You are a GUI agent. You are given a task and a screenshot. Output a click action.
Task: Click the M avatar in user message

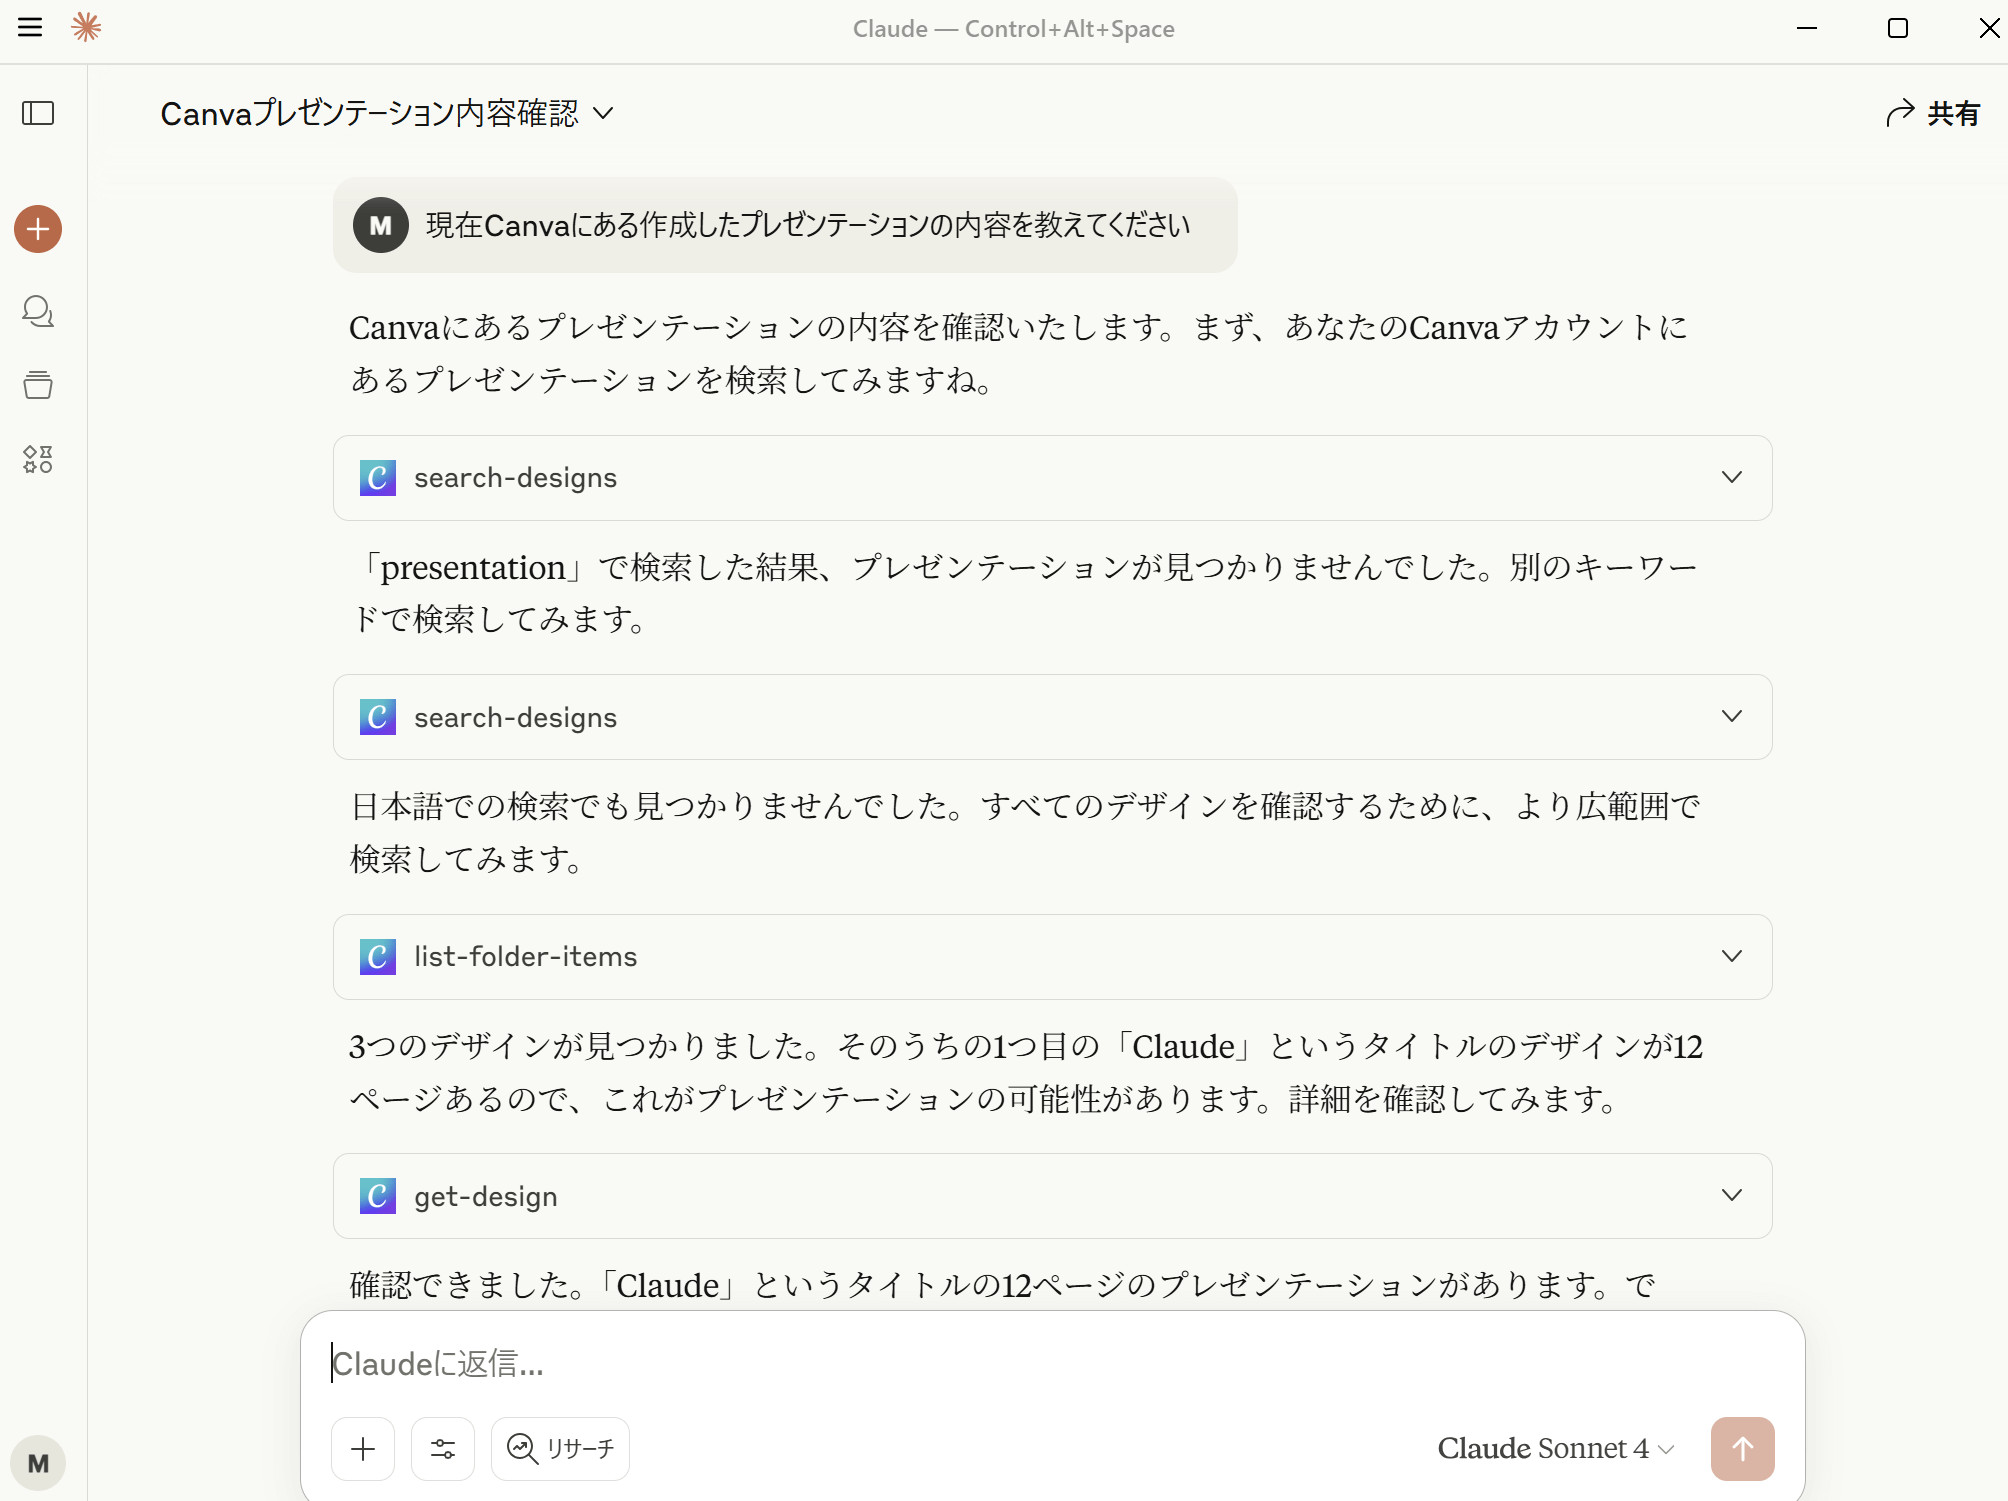(381, 225)
